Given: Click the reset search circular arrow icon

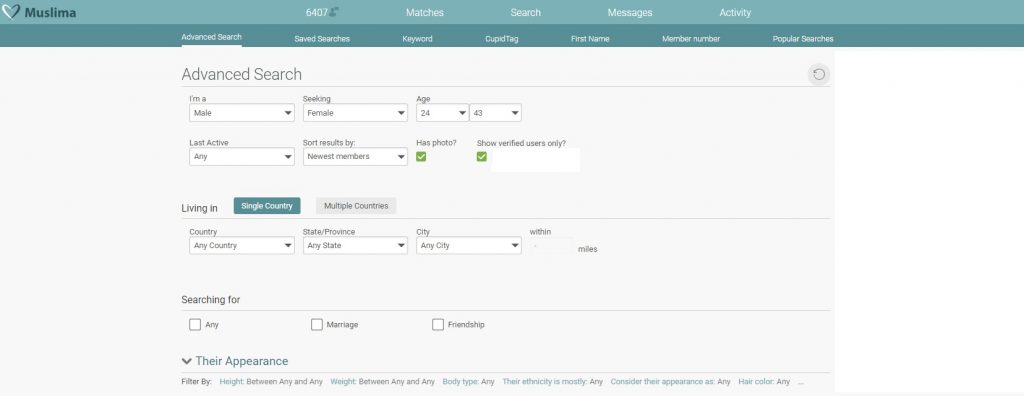Looking at the screenshot, I should (818, 74).
